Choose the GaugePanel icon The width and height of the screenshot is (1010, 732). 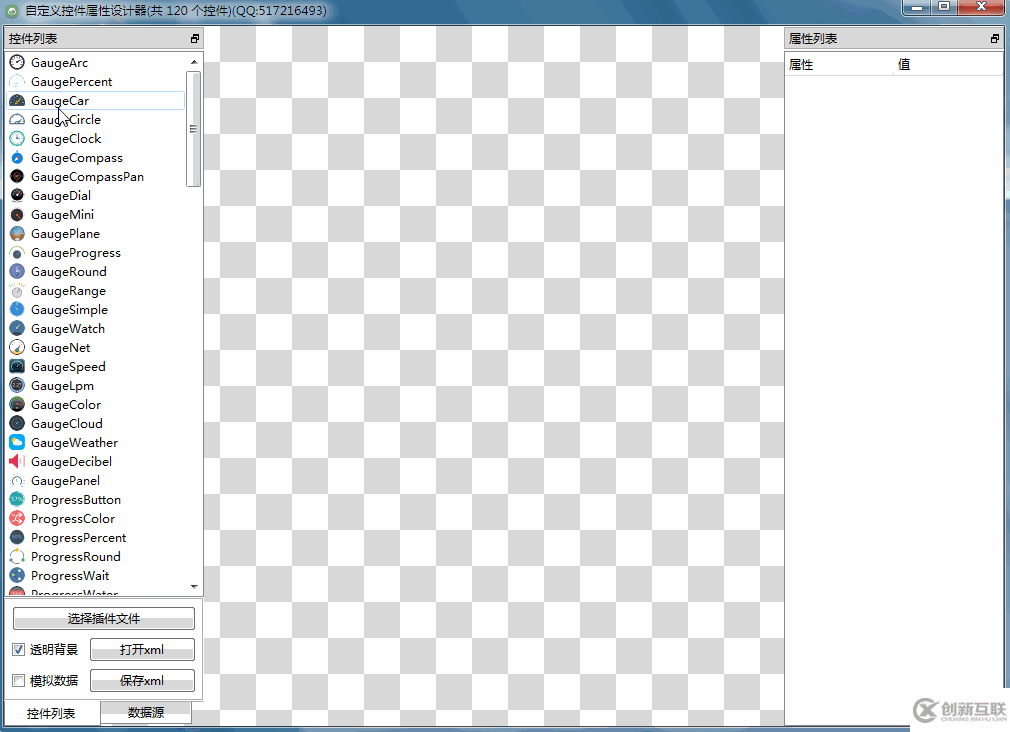(17, 481)
